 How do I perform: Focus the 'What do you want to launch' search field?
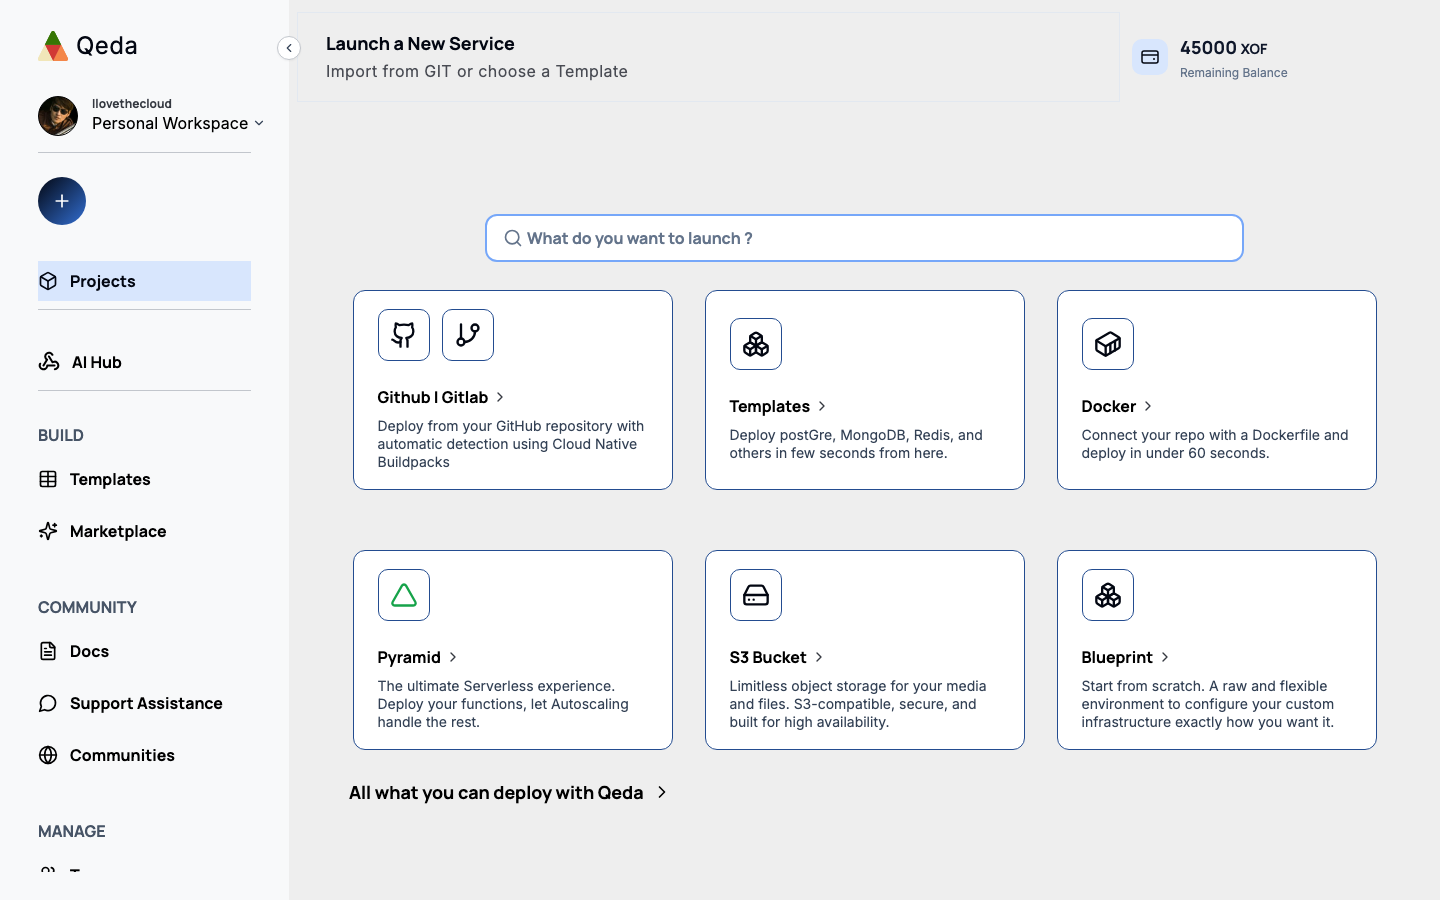864,238
